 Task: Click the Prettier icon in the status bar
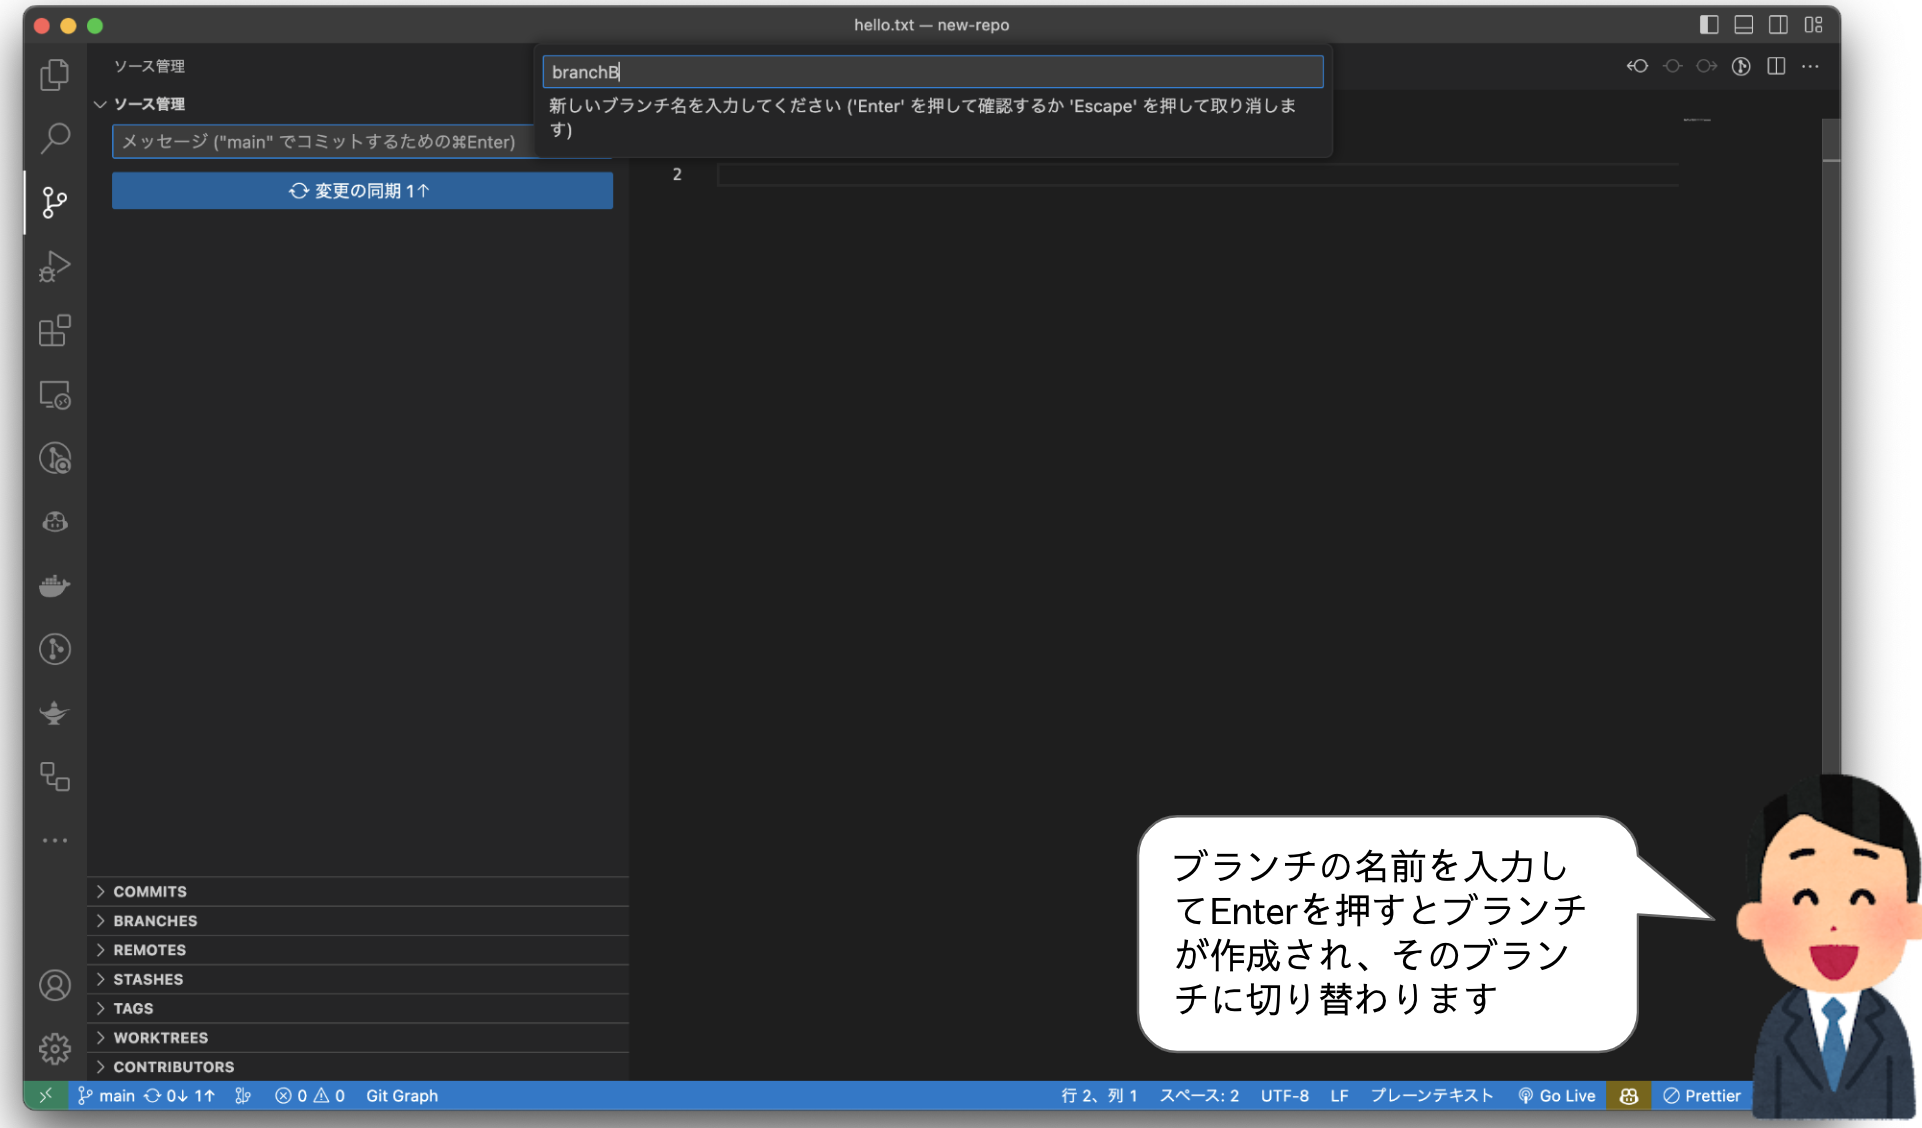pos(1702,1095)
